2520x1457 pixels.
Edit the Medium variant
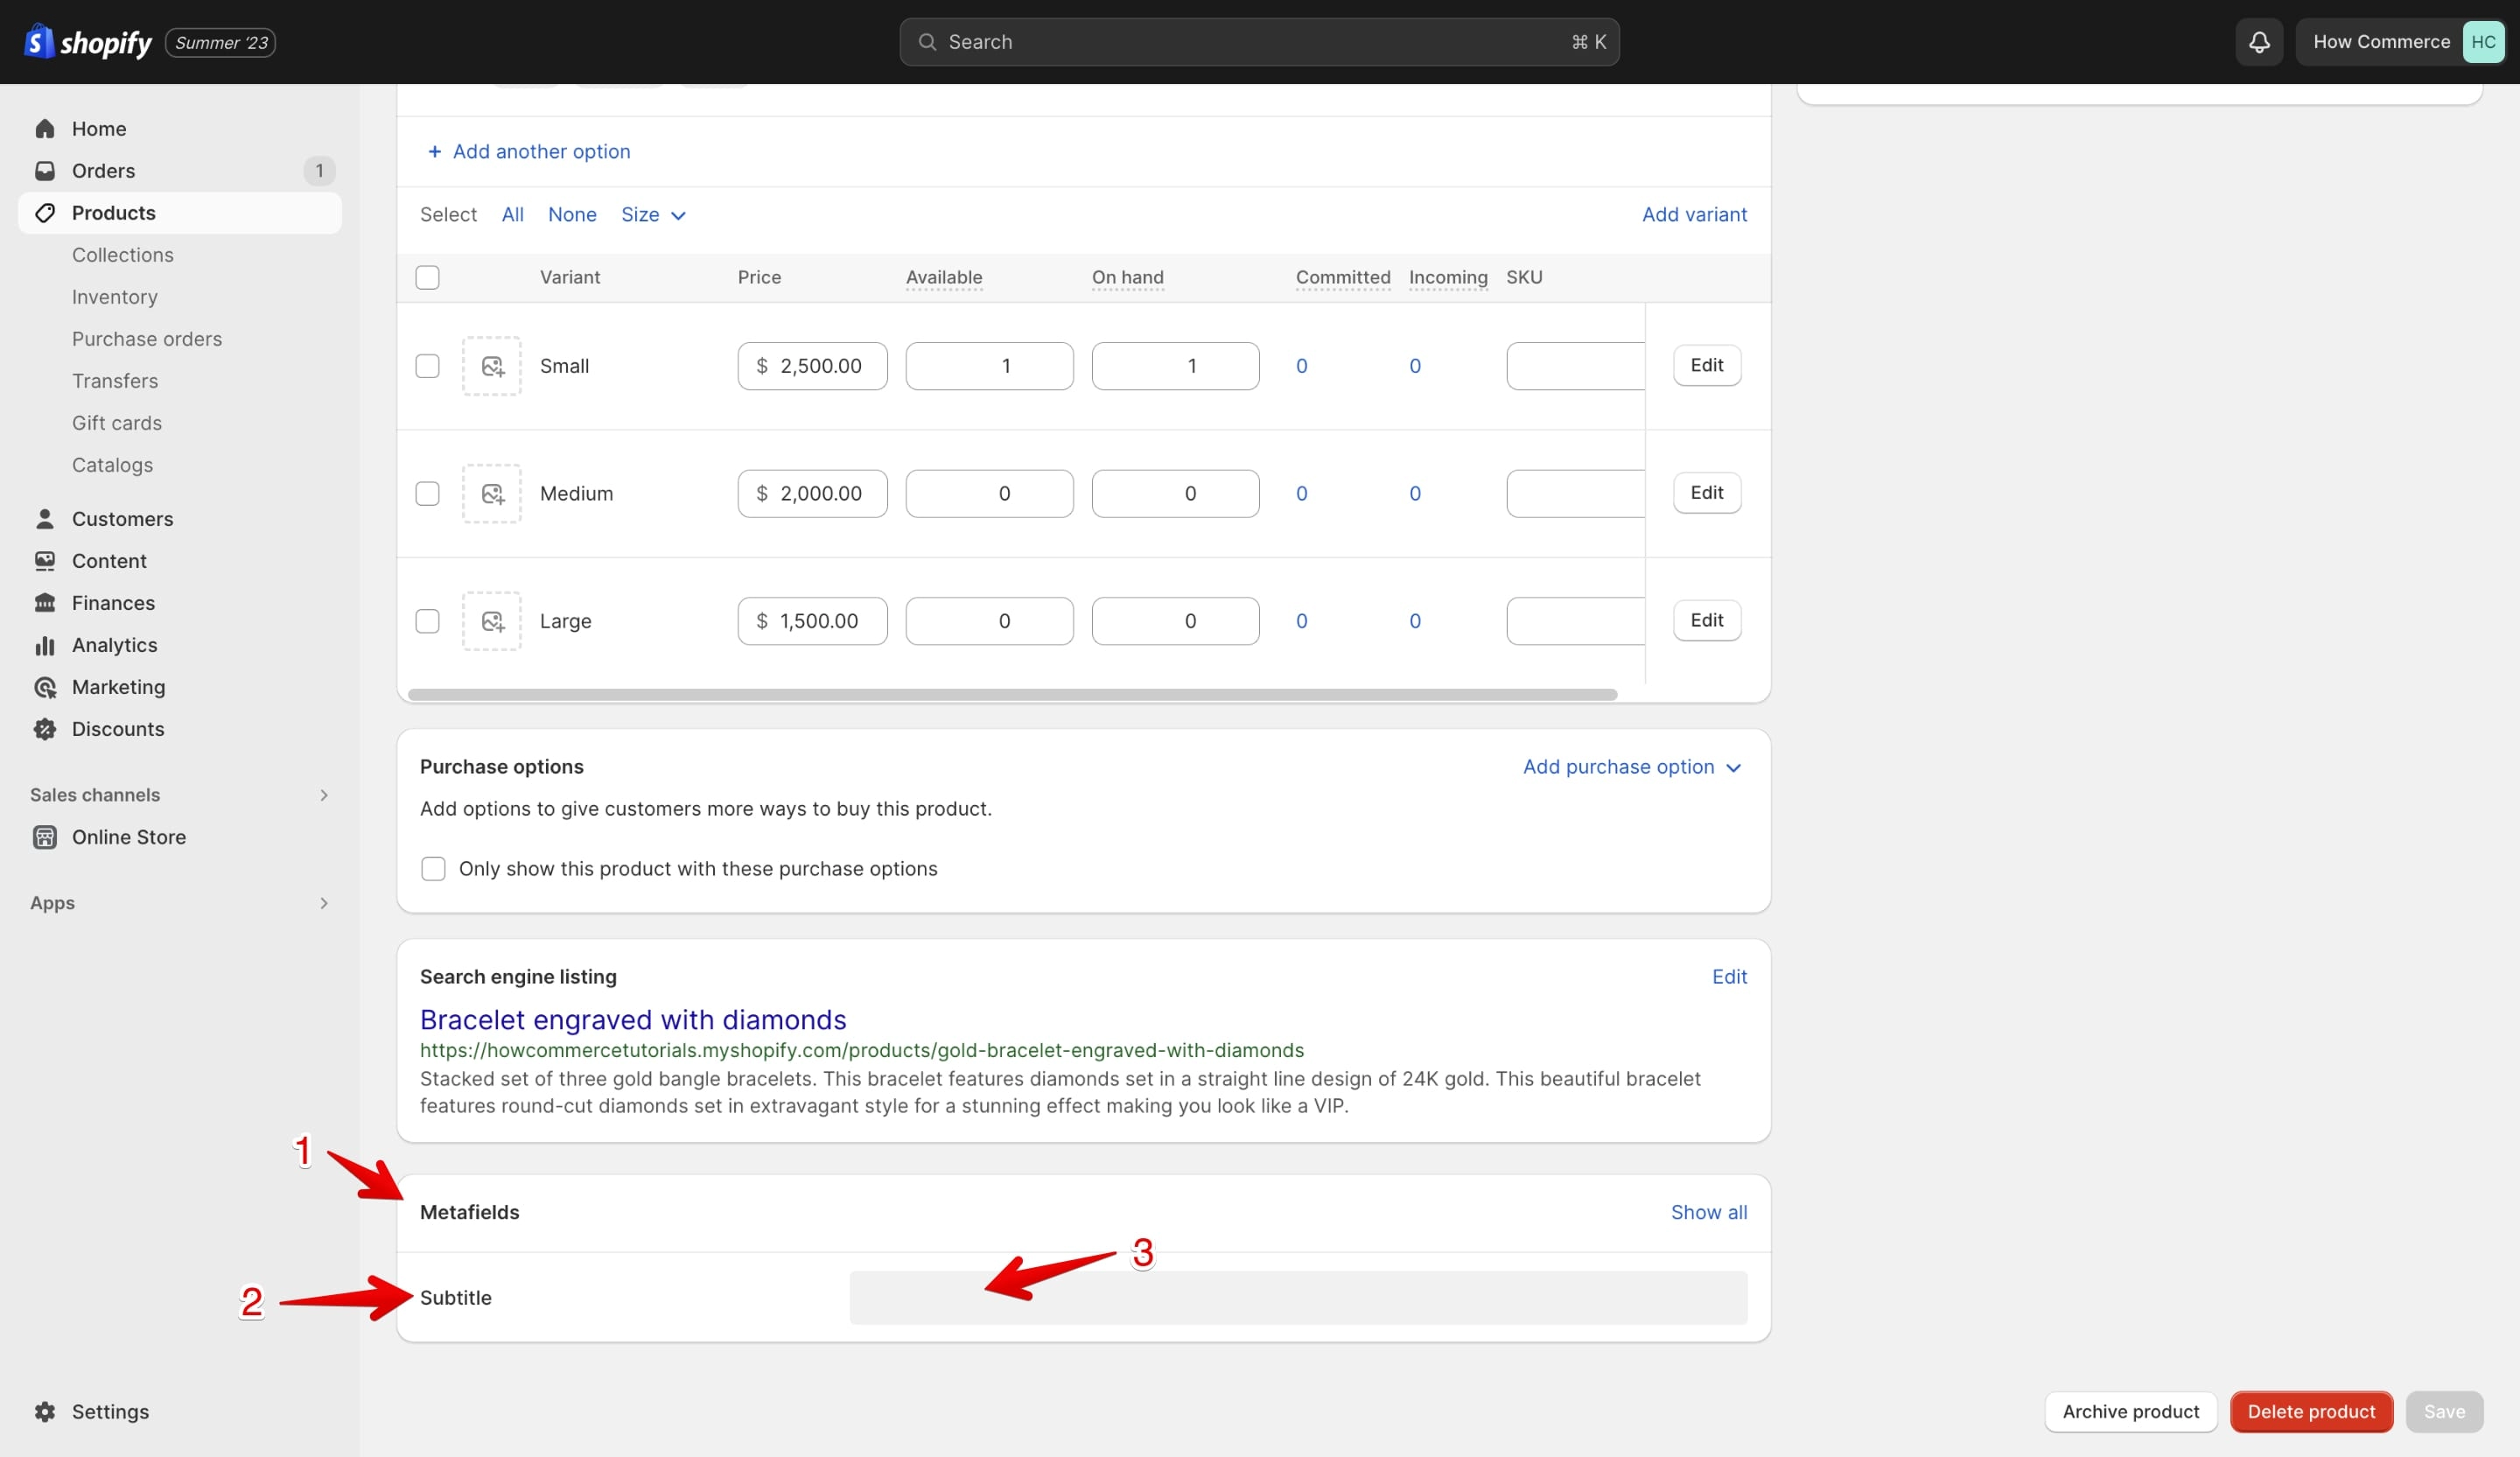(1707, 492)
